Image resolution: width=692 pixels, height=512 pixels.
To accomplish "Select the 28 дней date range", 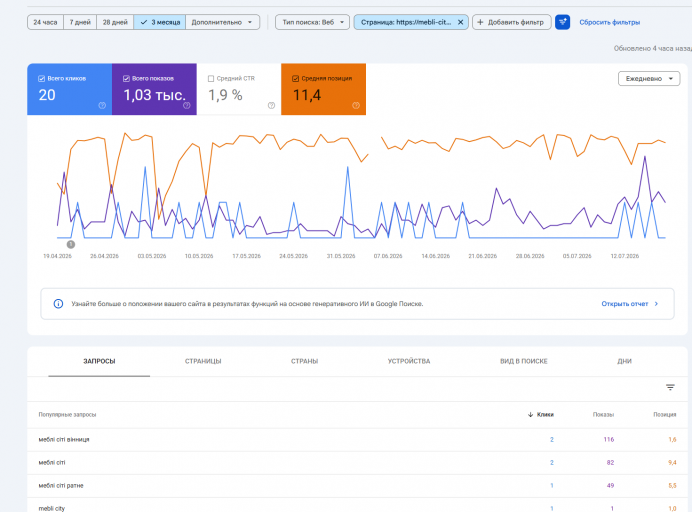I will [115, 22].
